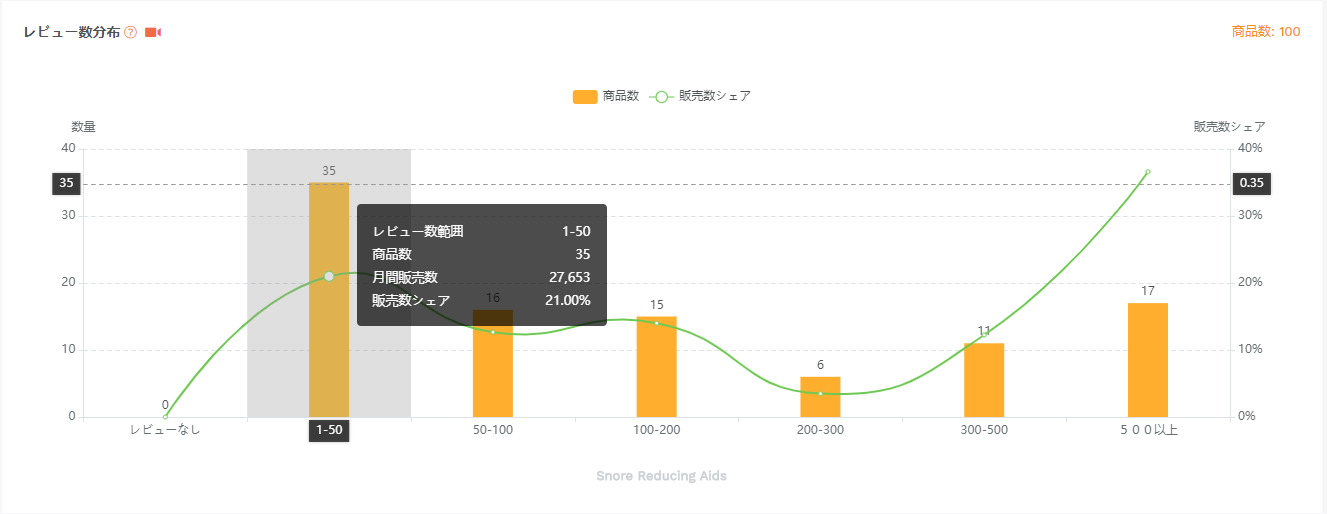Toggle the 商品数 legend series
The image size is (1327, 514).
[620, 97]
